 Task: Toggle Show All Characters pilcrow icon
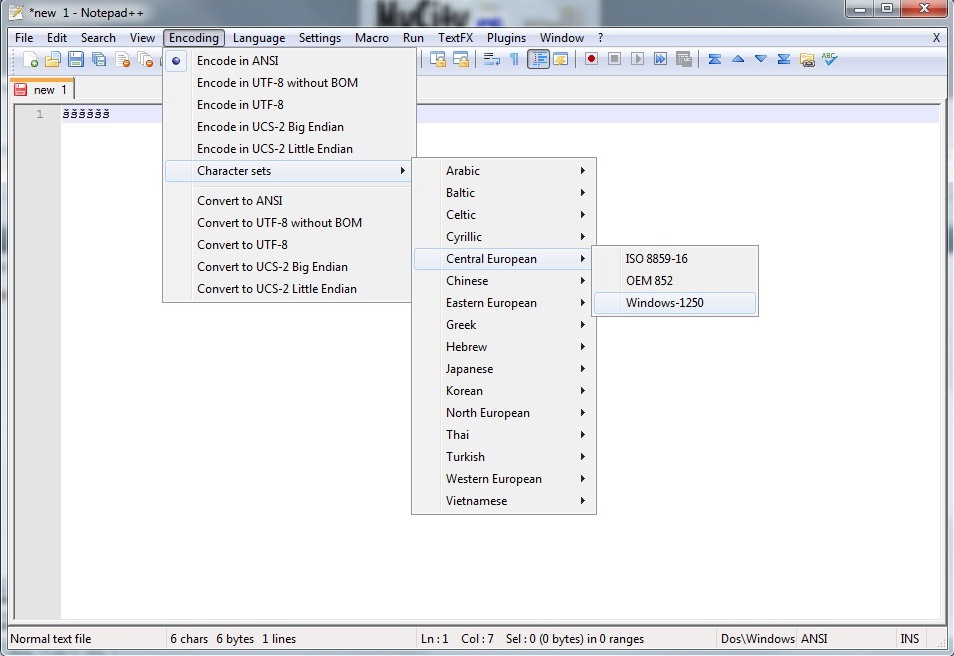pos(515,60)
